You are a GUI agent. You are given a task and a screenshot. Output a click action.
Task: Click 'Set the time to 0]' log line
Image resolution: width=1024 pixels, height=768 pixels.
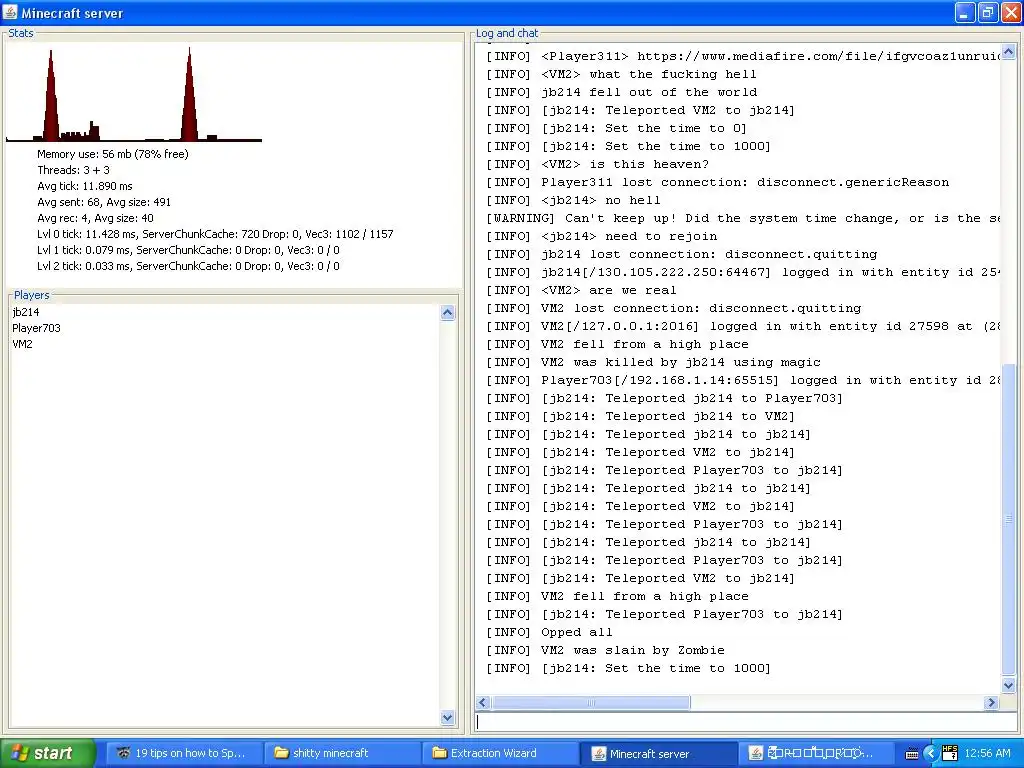click(x=616, y=128)
